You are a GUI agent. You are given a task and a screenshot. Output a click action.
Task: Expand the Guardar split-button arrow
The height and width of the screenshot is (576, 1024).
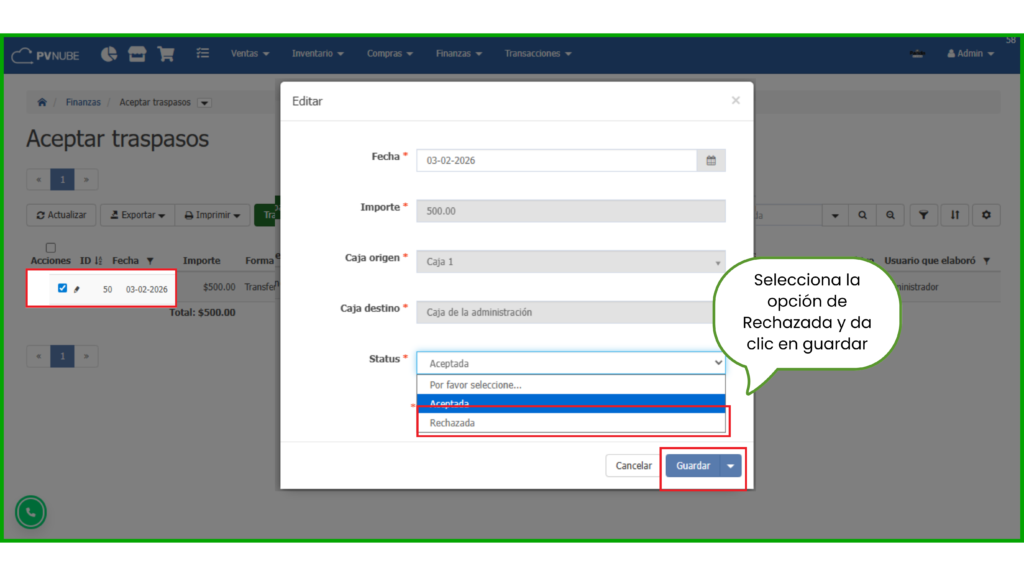coord(731,466)
